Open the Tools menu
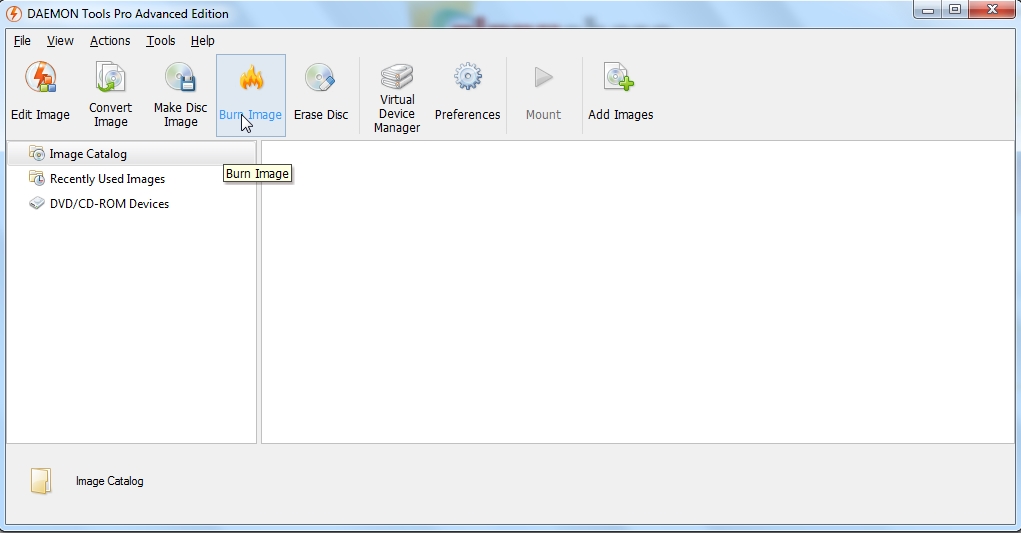This screenshot has height=533, width=1021. [161, 40]
